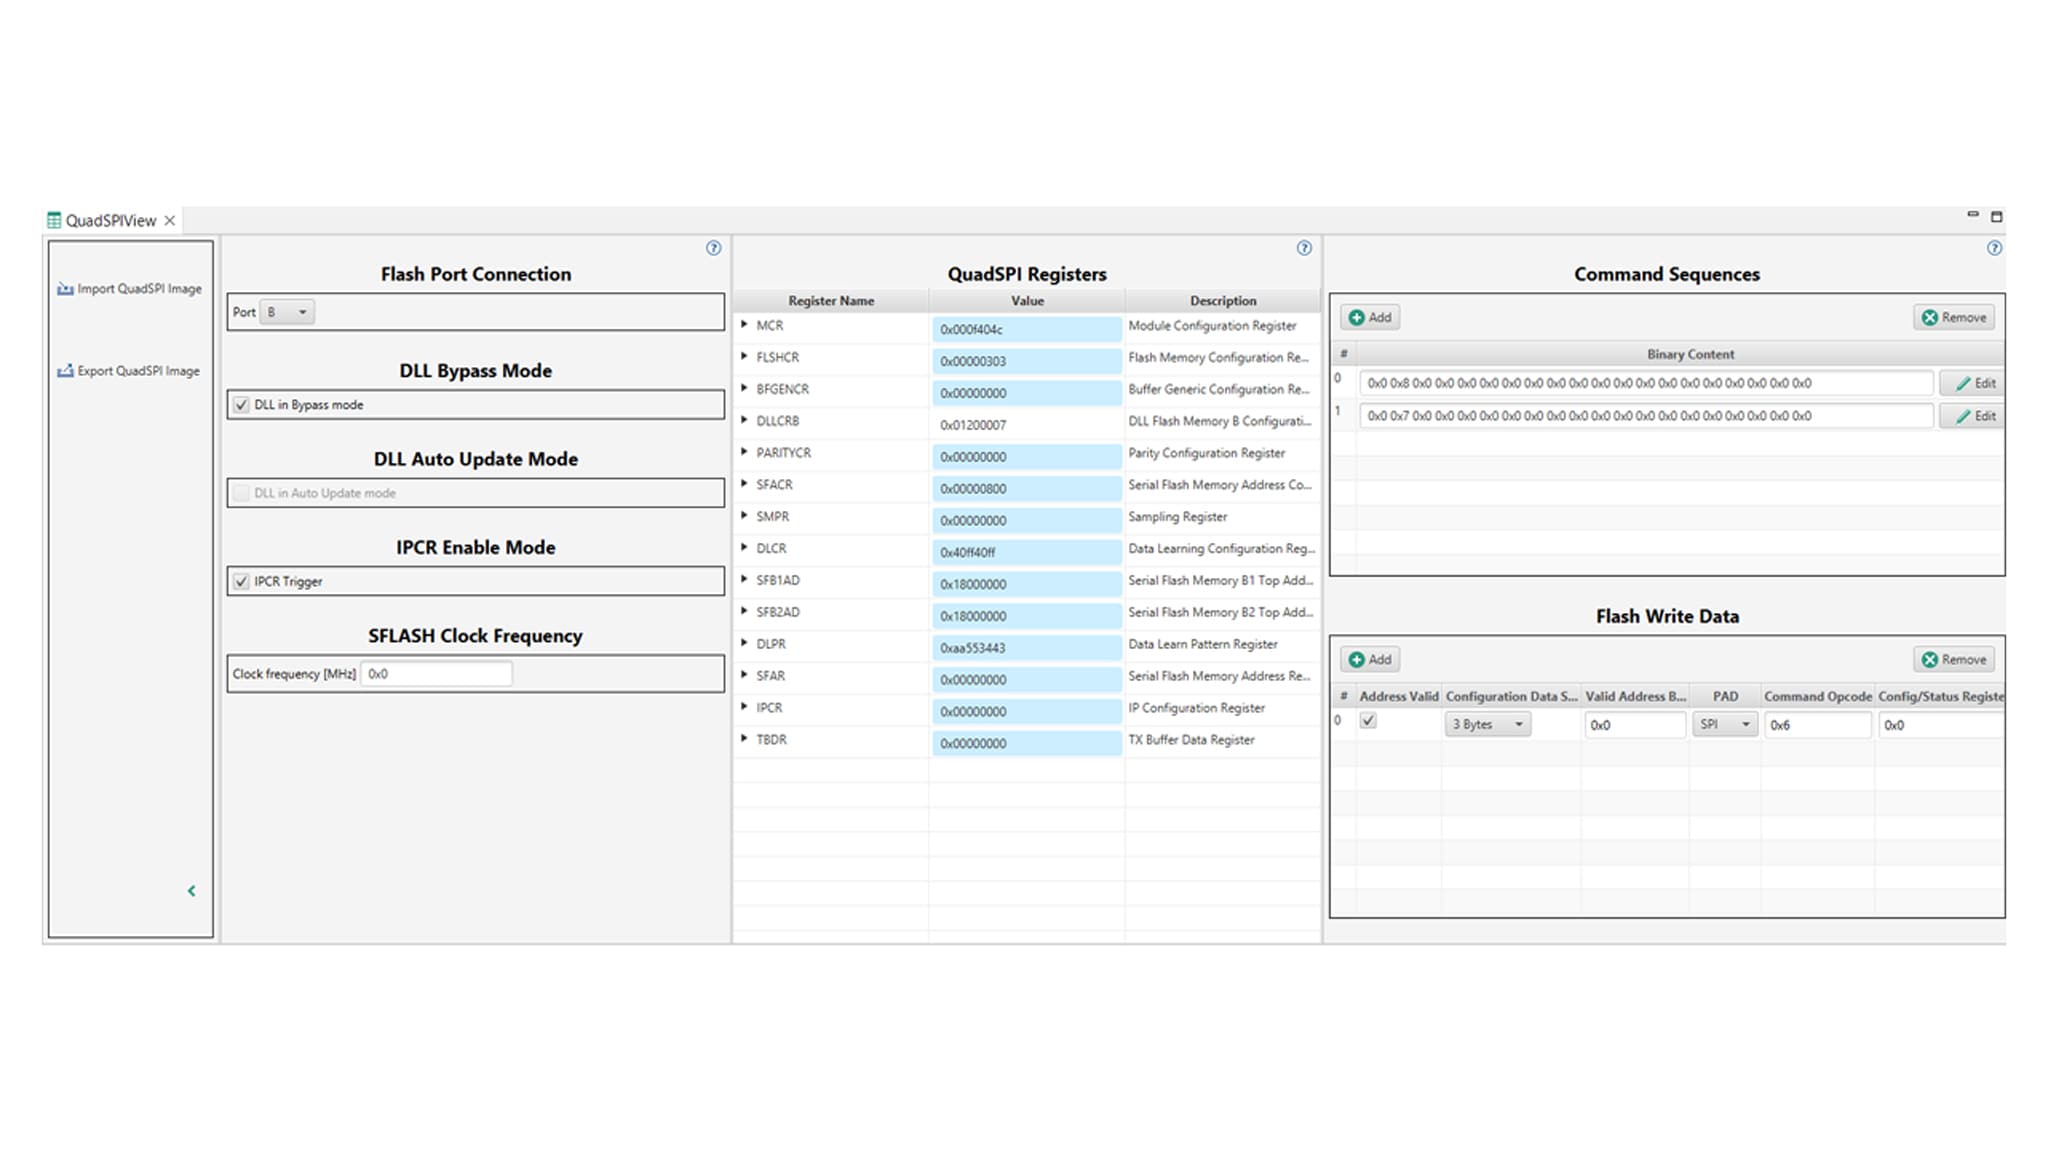Open help for Flash Port Connection panel

(x=713, y=248)
